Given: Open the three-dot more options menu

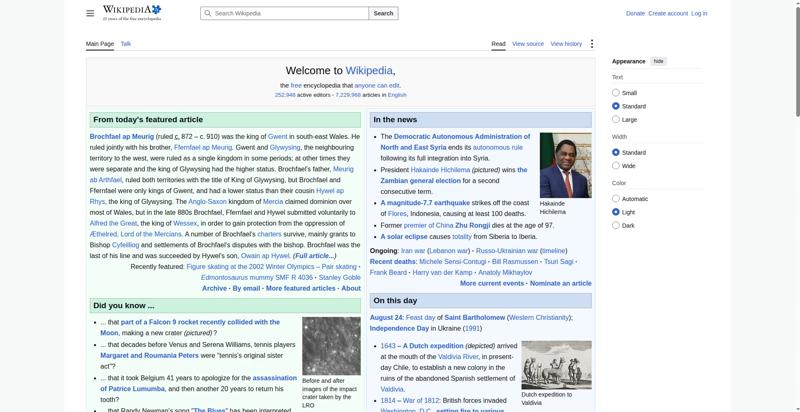Looking at the screenshot, I should click(592, 44).
